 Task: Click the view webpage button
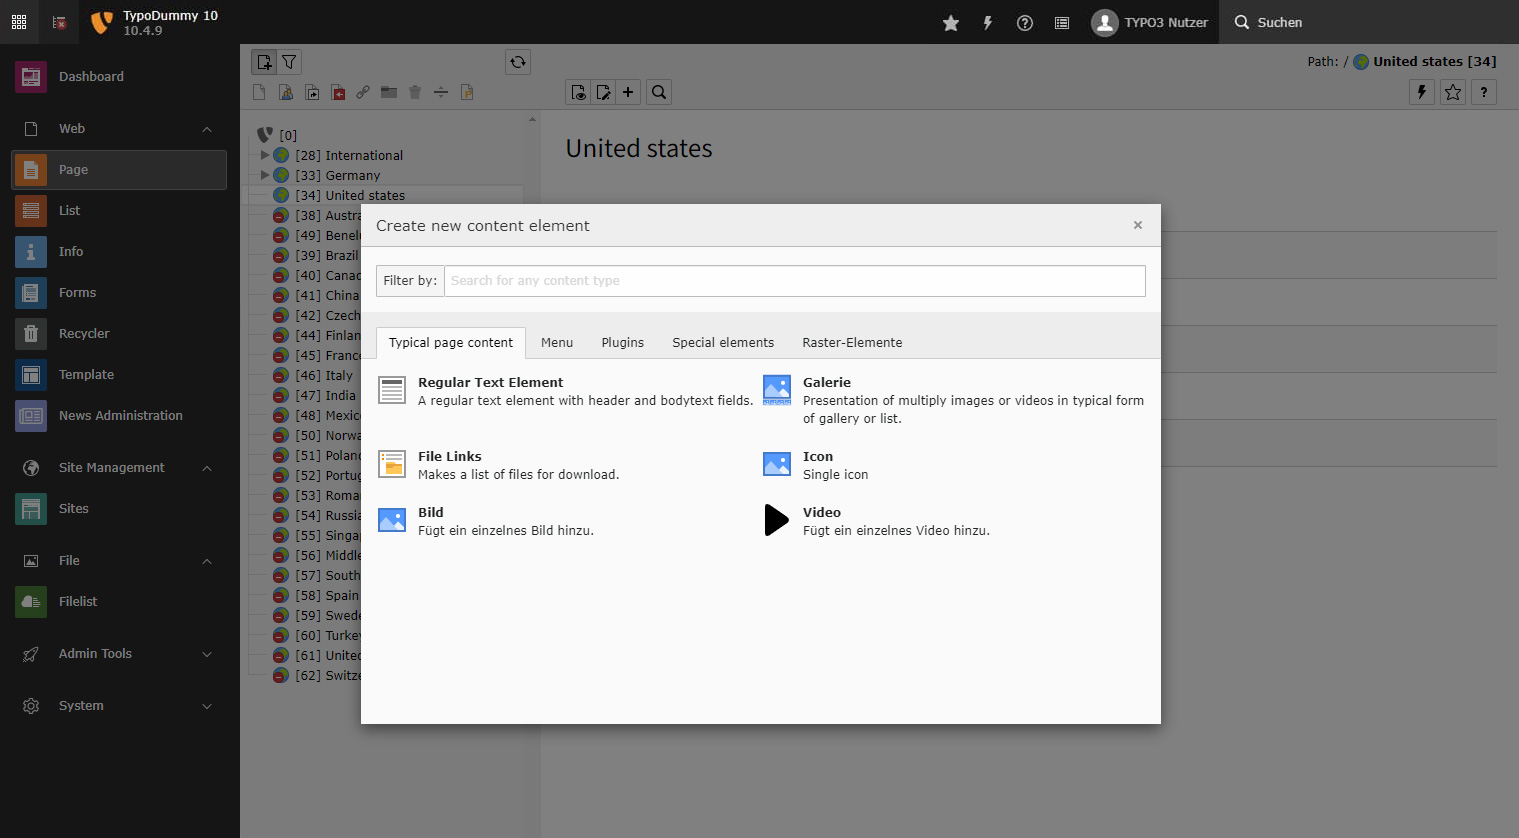point(579,92)
